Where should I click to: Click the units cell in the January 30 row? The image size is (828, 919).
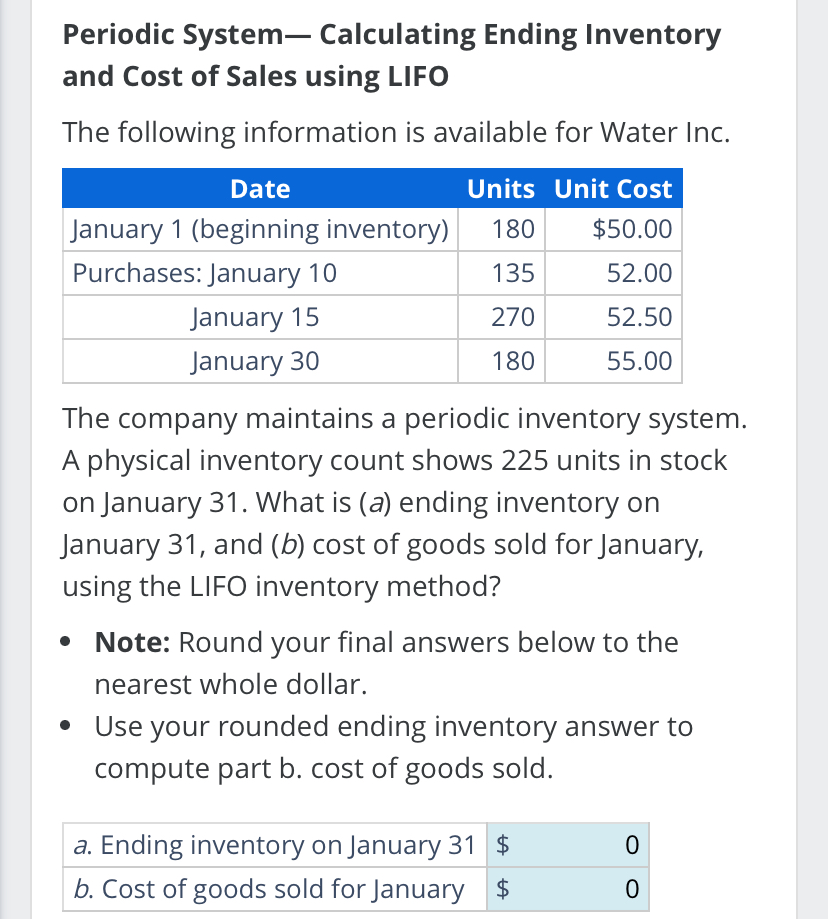point(513,361)
